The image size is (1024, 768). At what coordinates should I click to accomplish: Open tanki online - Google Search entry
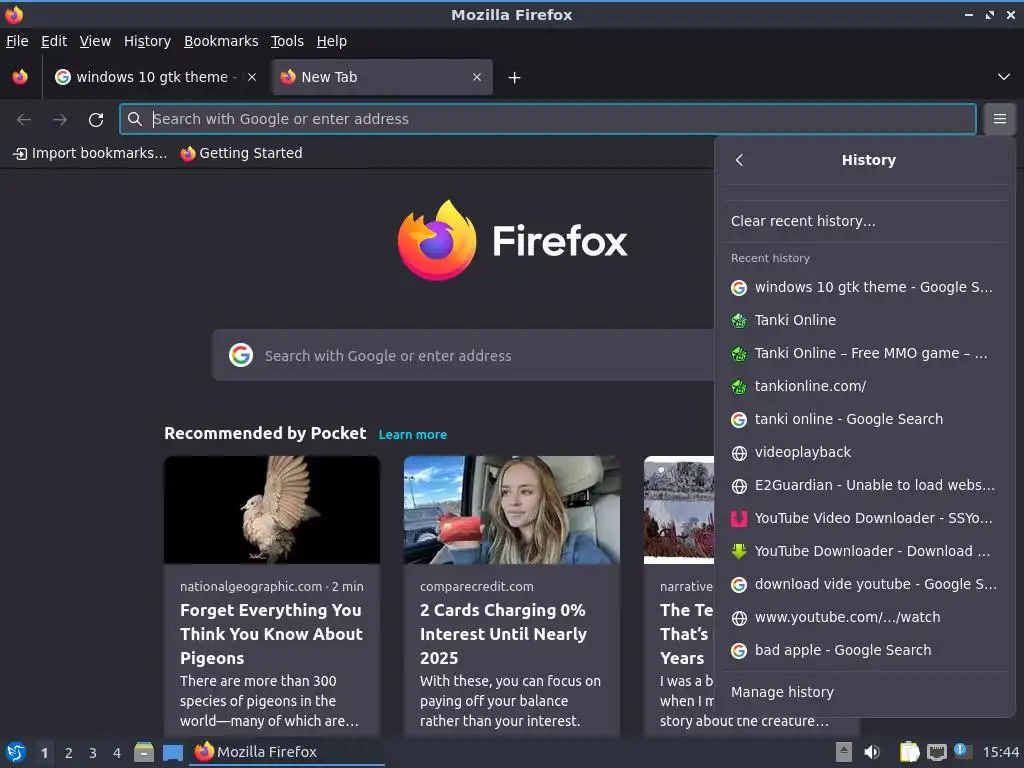(865, 419)
